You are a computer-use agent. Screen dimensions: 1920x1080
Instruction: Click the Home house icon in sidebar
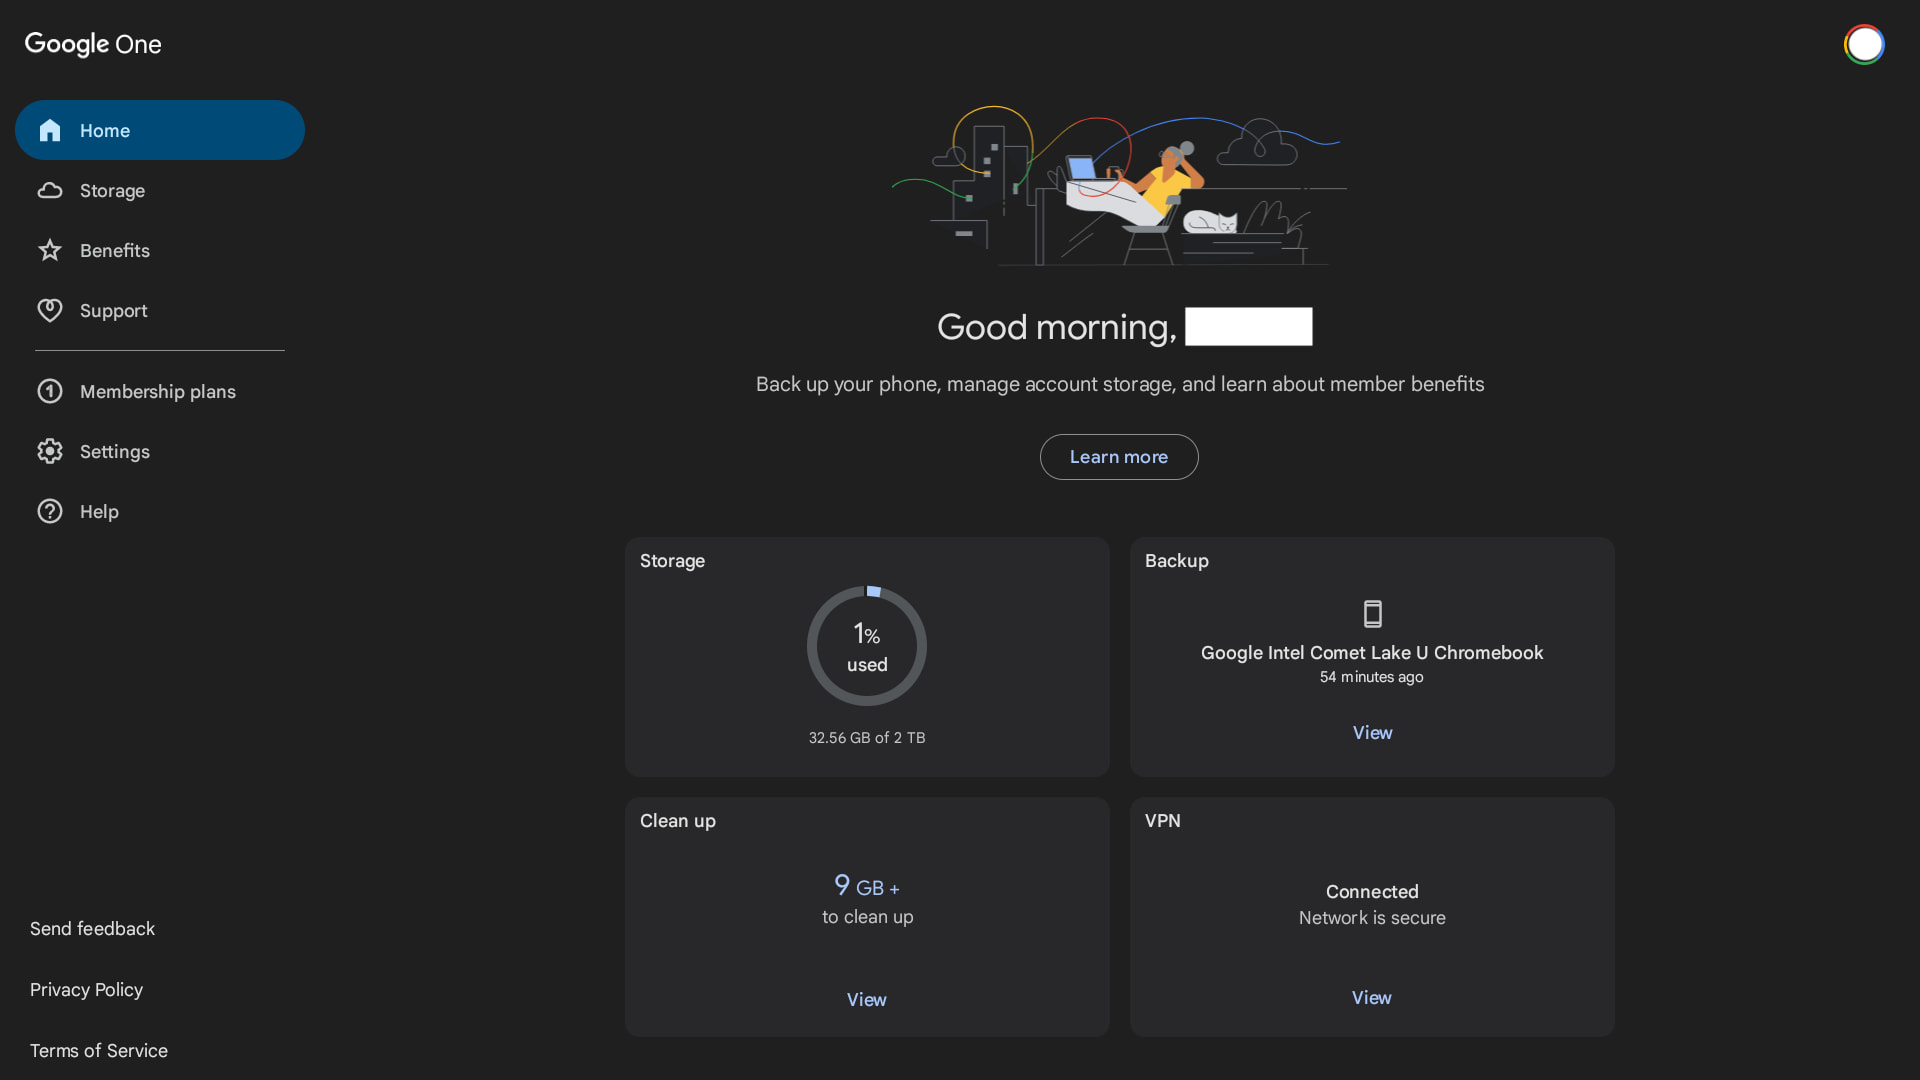click(50, 131)
